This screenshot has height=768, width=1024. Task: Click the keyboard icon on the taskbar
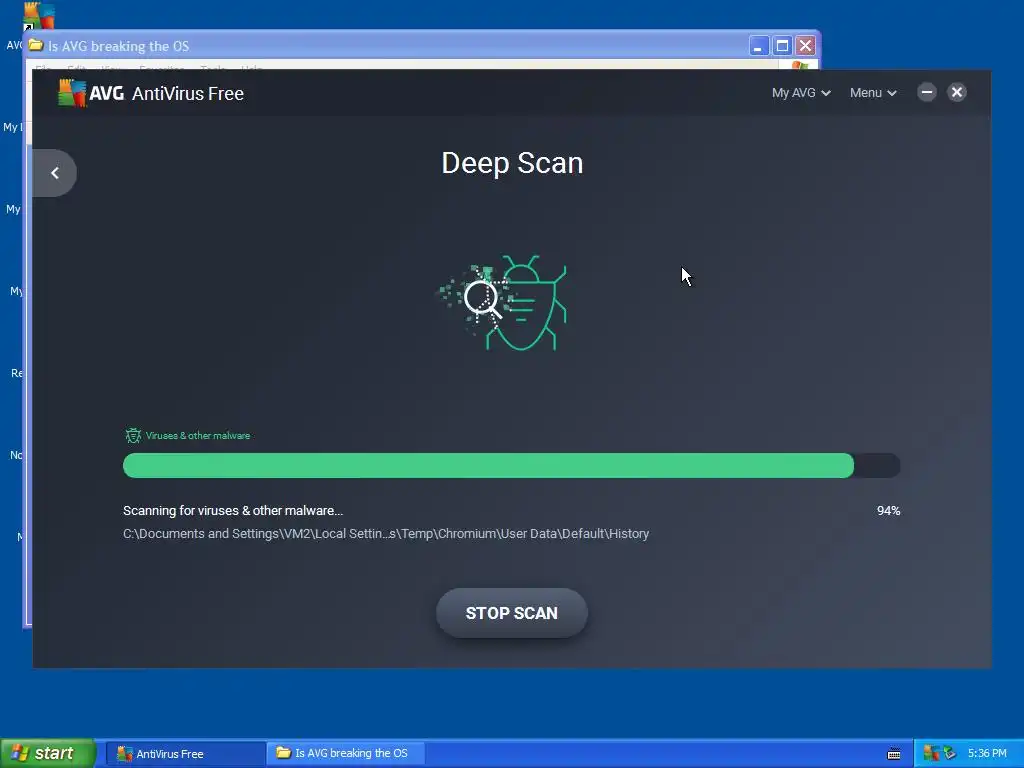tap(894, 754)
